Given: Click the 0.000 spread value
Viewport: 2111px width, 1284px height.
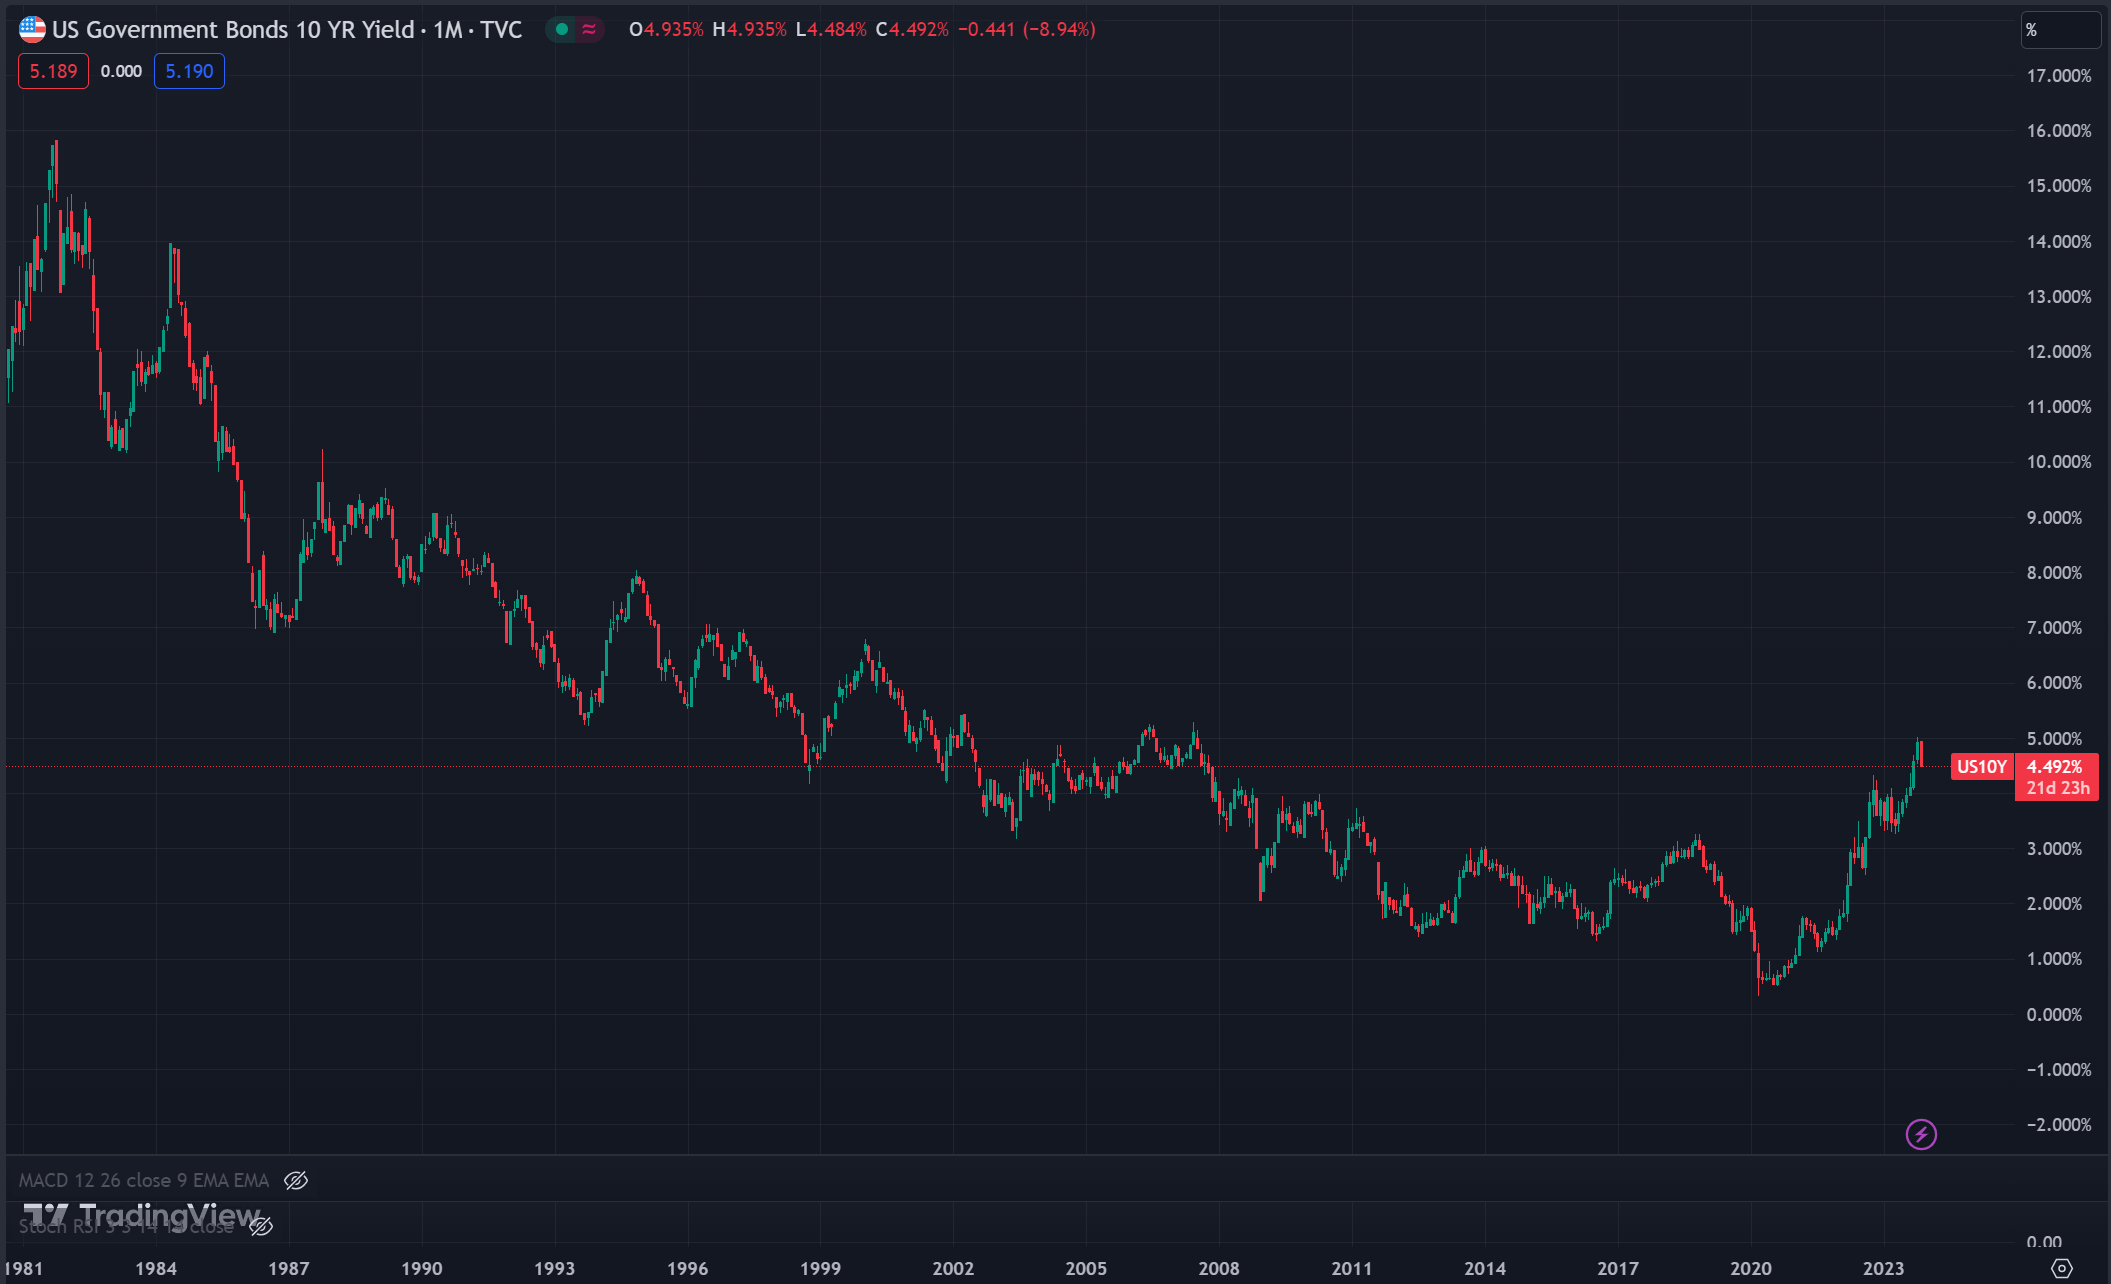Looking at the screenshot, I should (121, 71).
